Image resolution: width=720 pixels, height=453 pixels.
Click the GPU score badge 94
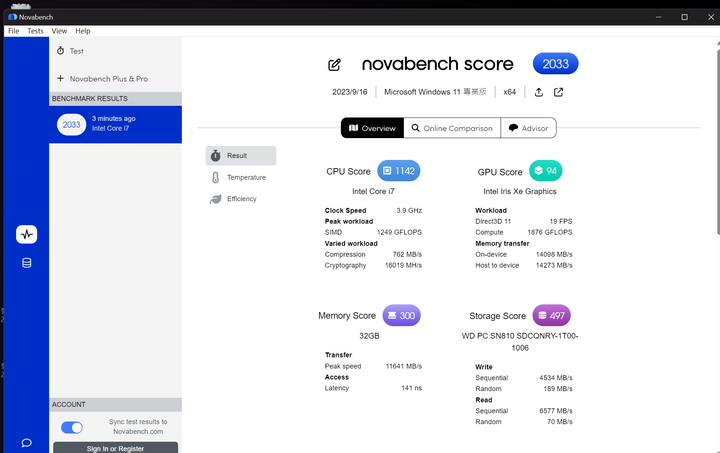point(546,171)
